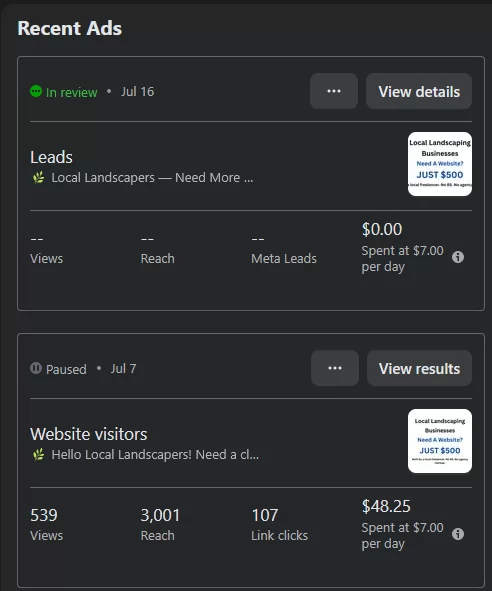Click the Meta Leads metric label
This screenshot has height=591, width=492.
pyautogui.click(x=284, y=259)
